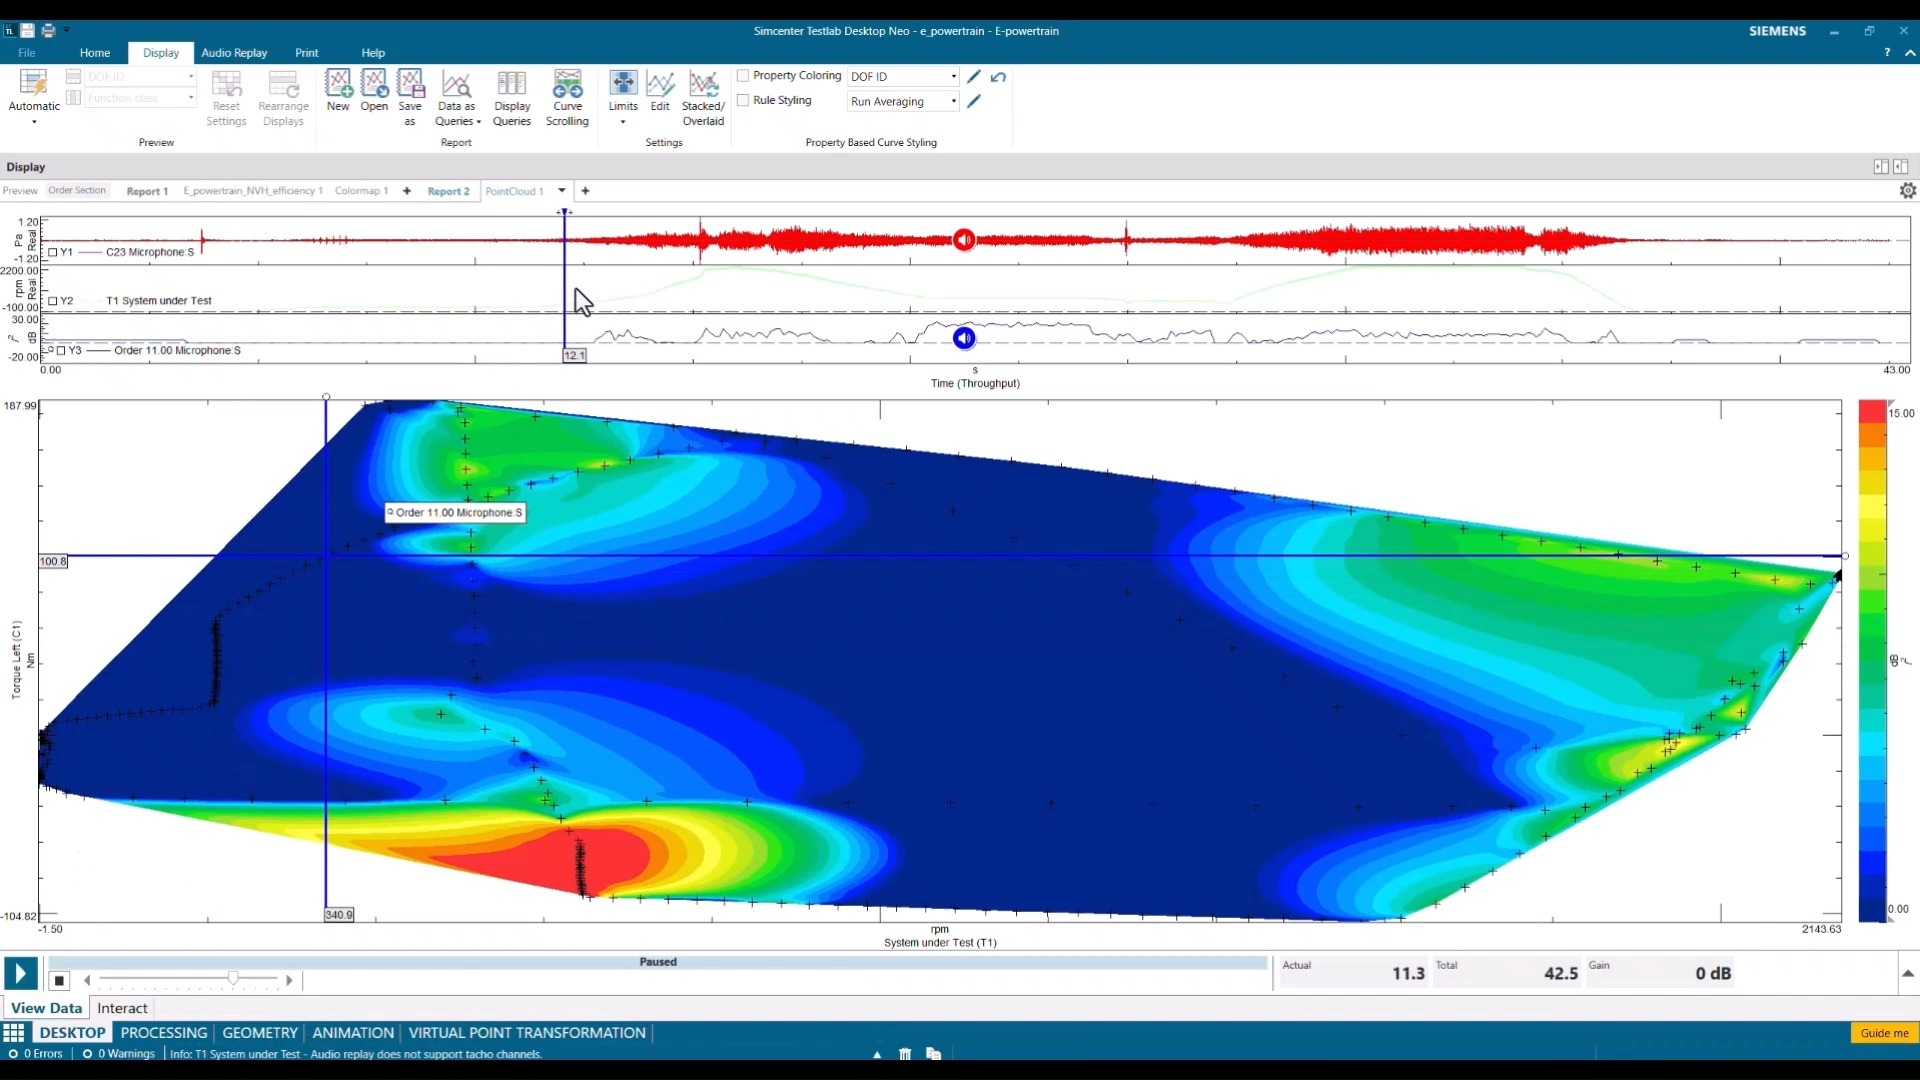Click the blue Order 11.00 speaker icon

pyautogui.click(x=963, y=338)
